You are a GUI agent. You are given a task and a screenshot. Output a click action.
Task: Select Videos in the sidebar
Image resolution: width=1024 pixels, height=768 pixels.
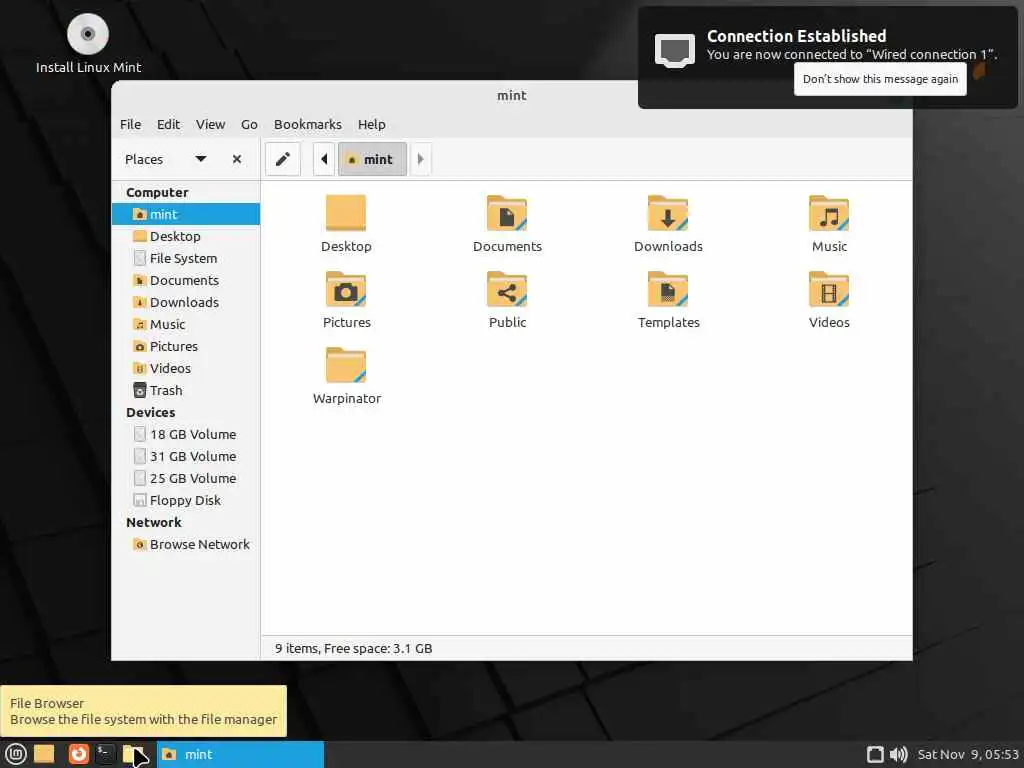point(186,368)
